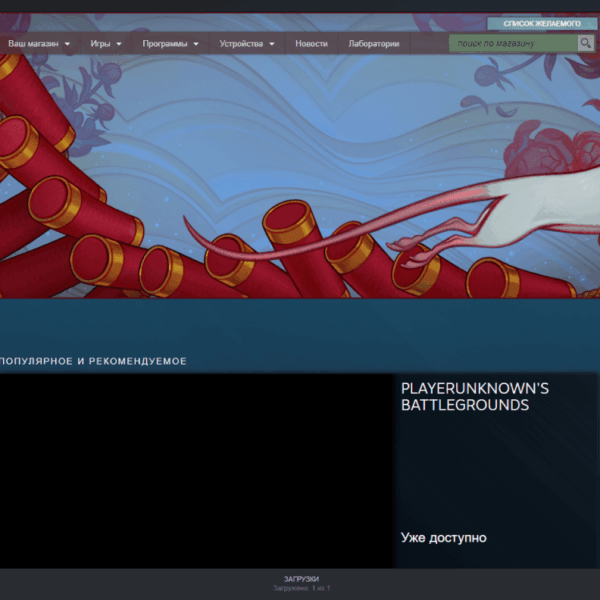Expand the Игры dropdown arrow
The width and height of the screenshot is (600, 600).
(119, 44)
